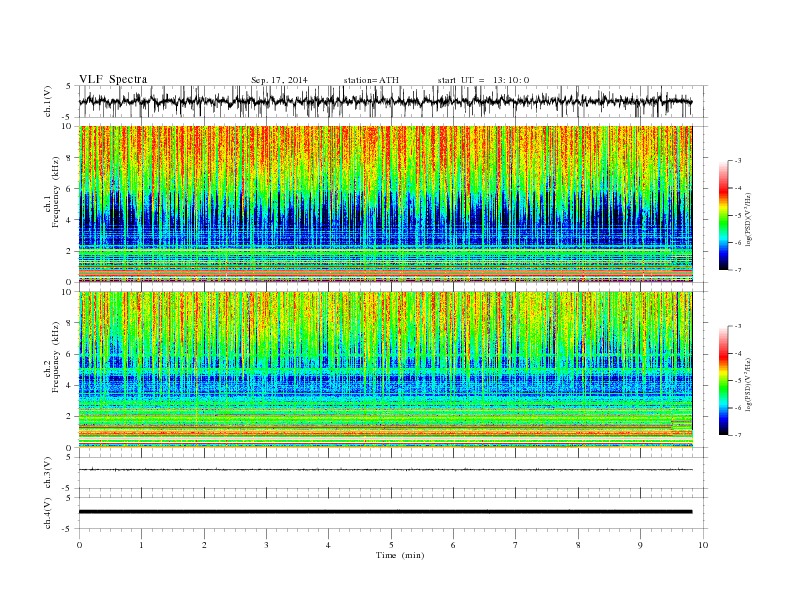Select the date text "Sep. 17, 2014"
Screen dimensions: 792x612
point(279,80)
